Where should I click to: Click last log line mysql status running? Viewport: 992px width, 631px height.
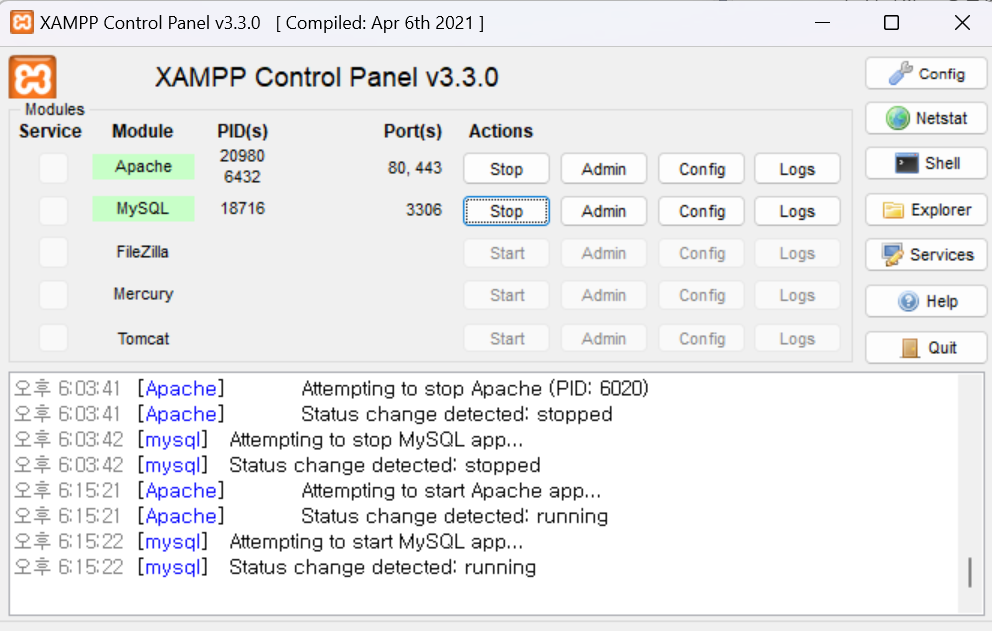pyautogui.click(x=382, y=567)
